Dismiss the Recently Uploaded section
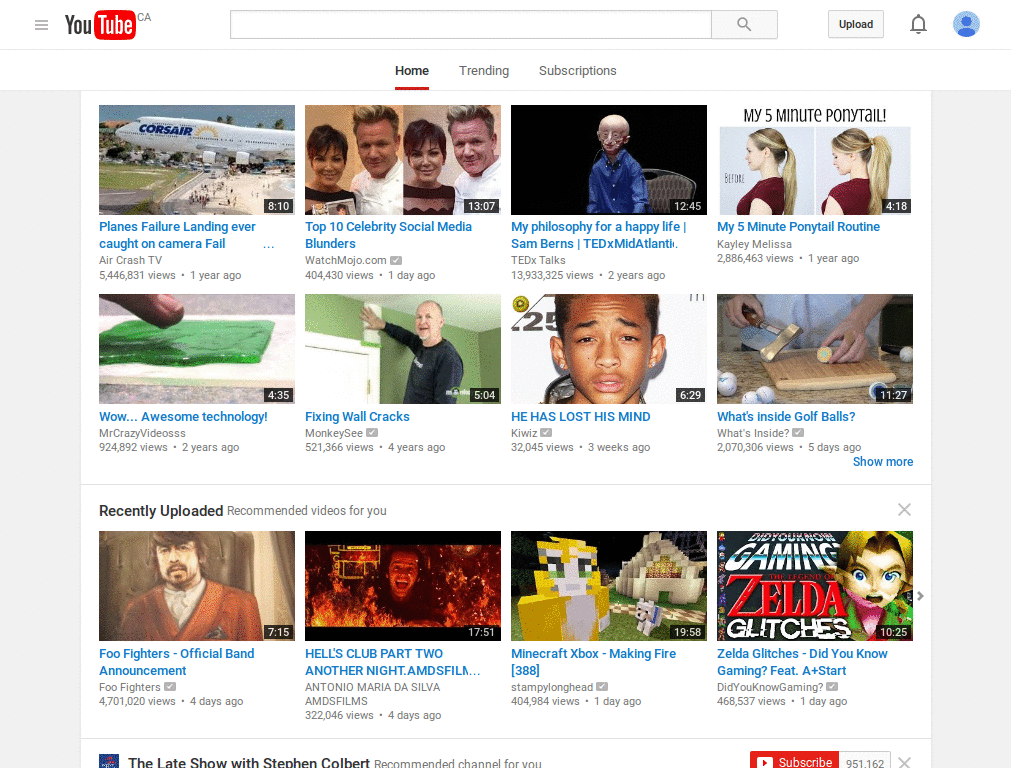The width and height of the screenshot is (1024, 768). pos(904,509)
